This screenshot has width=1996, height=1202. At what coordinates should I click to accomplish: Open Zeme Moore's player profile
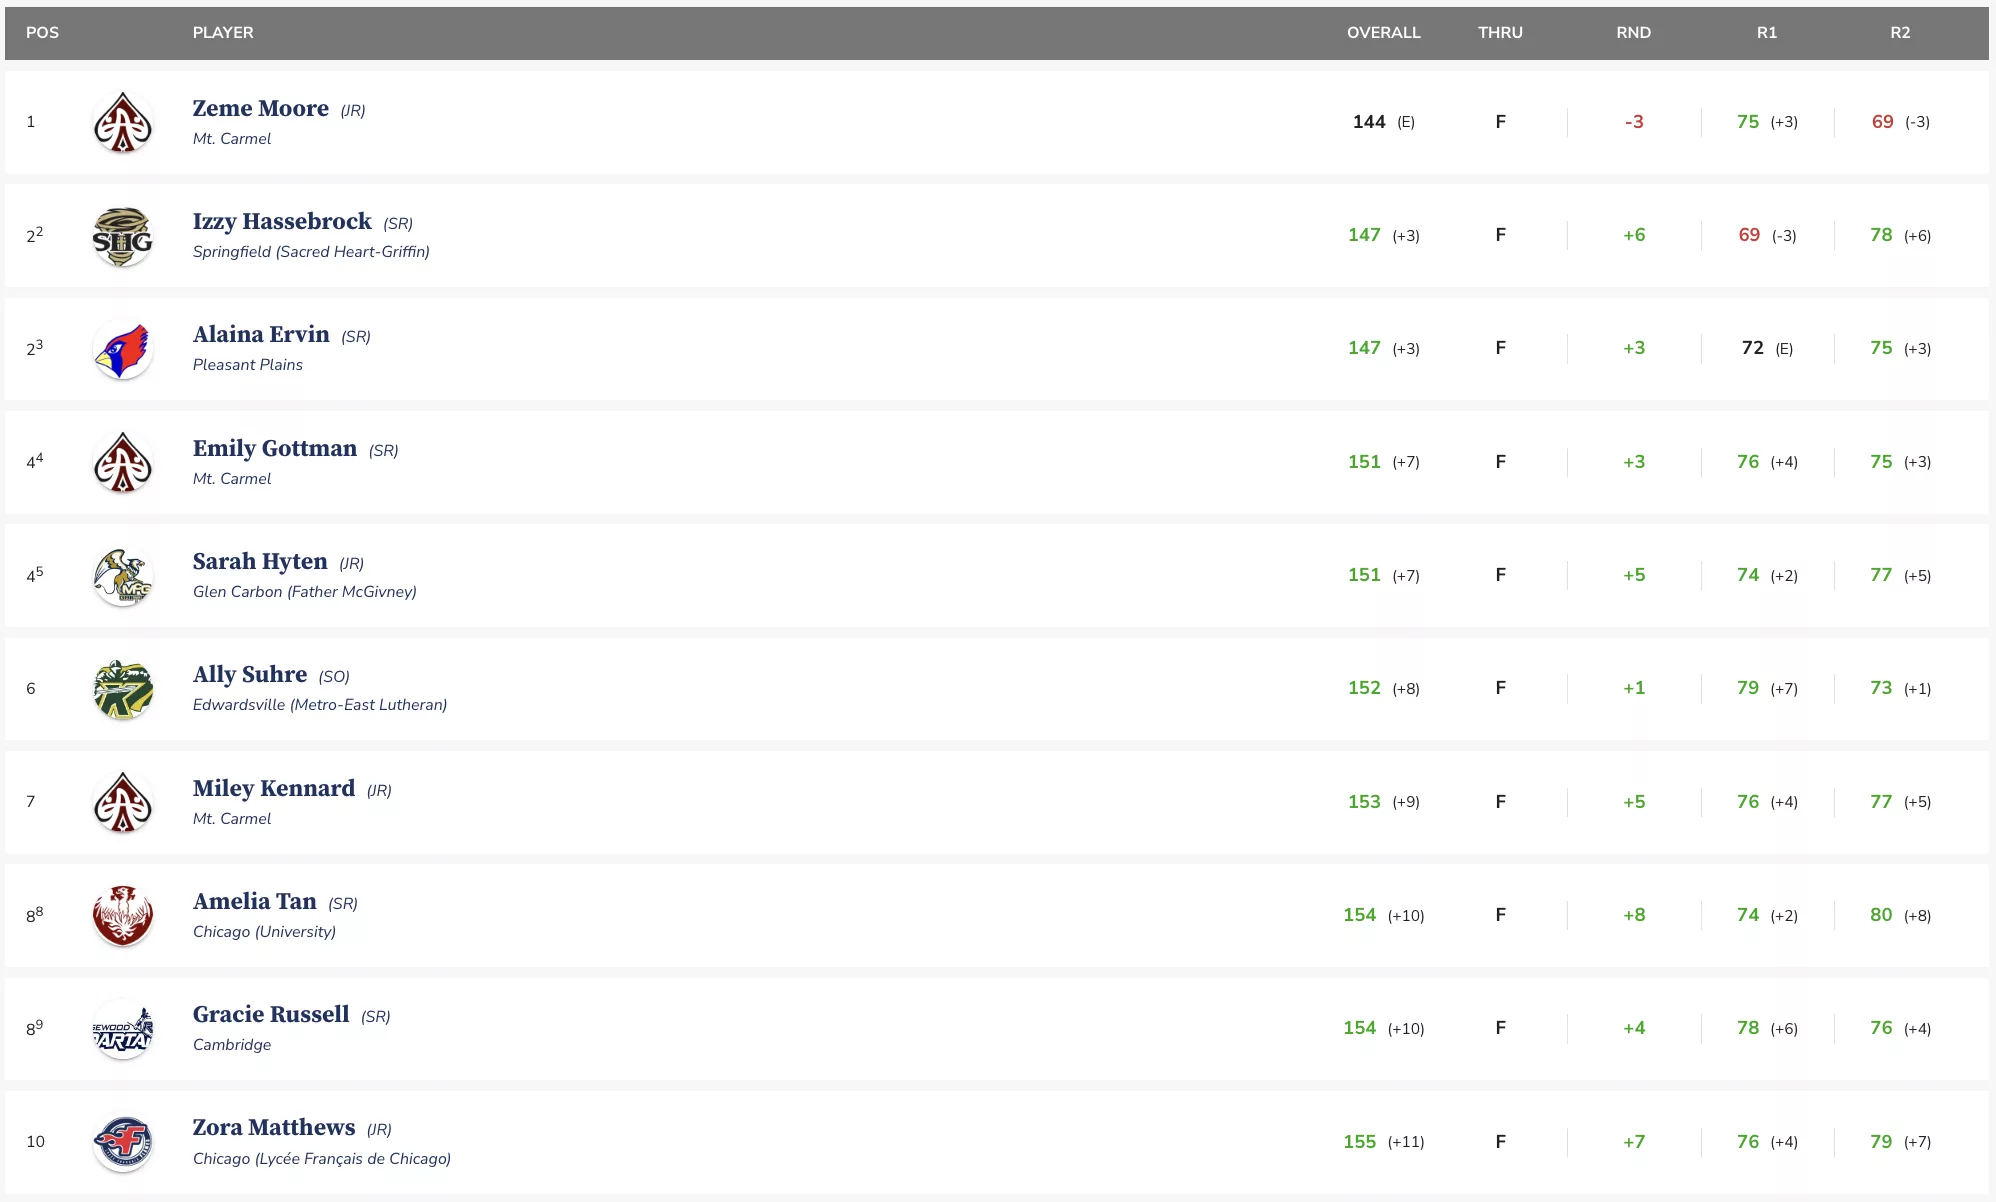(x=260, y=108)
